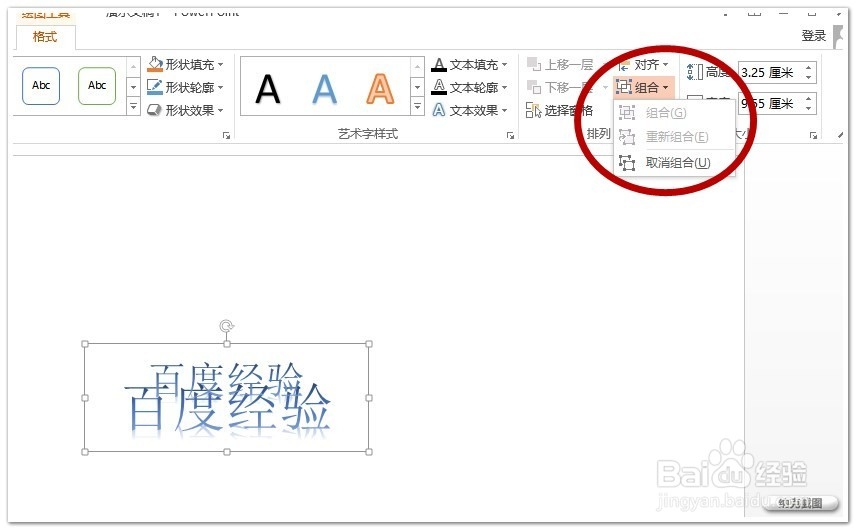Switch to the 格式 ribbon tab
Image resolution: width=856 pixels, height=530 pixels.
pyautogui.click(x=45, y=37)
